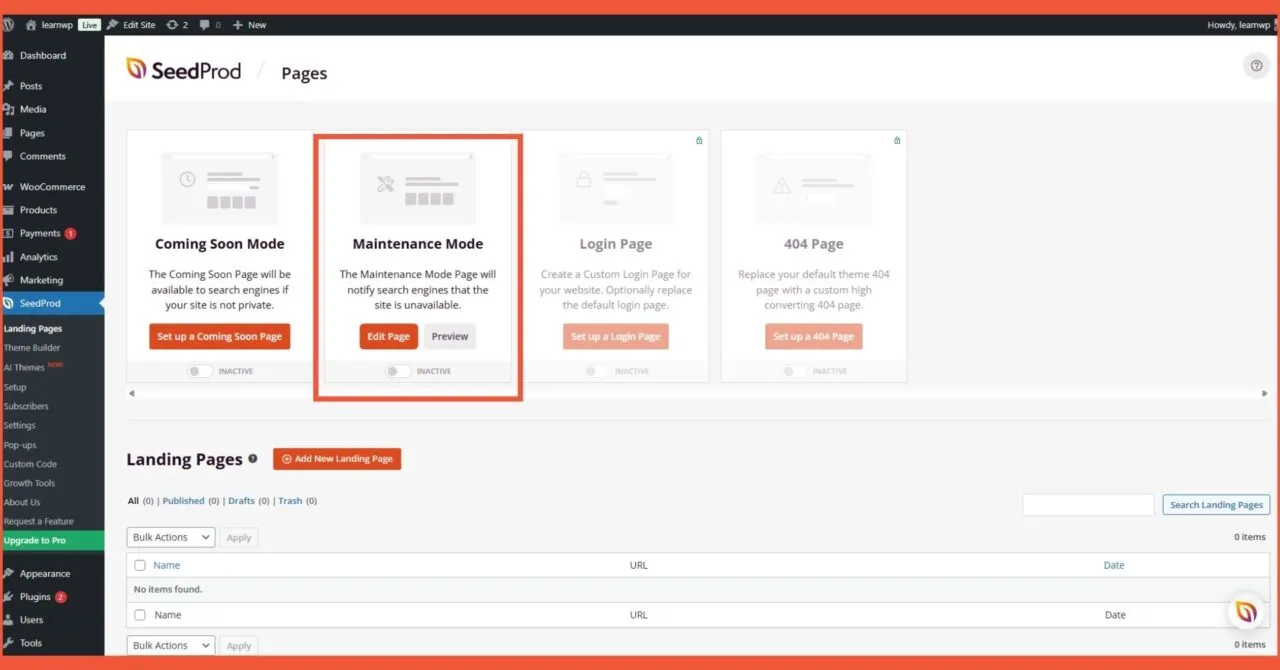
Task: Click the updates icon showing 2 updates
Action: coord(176,24)
